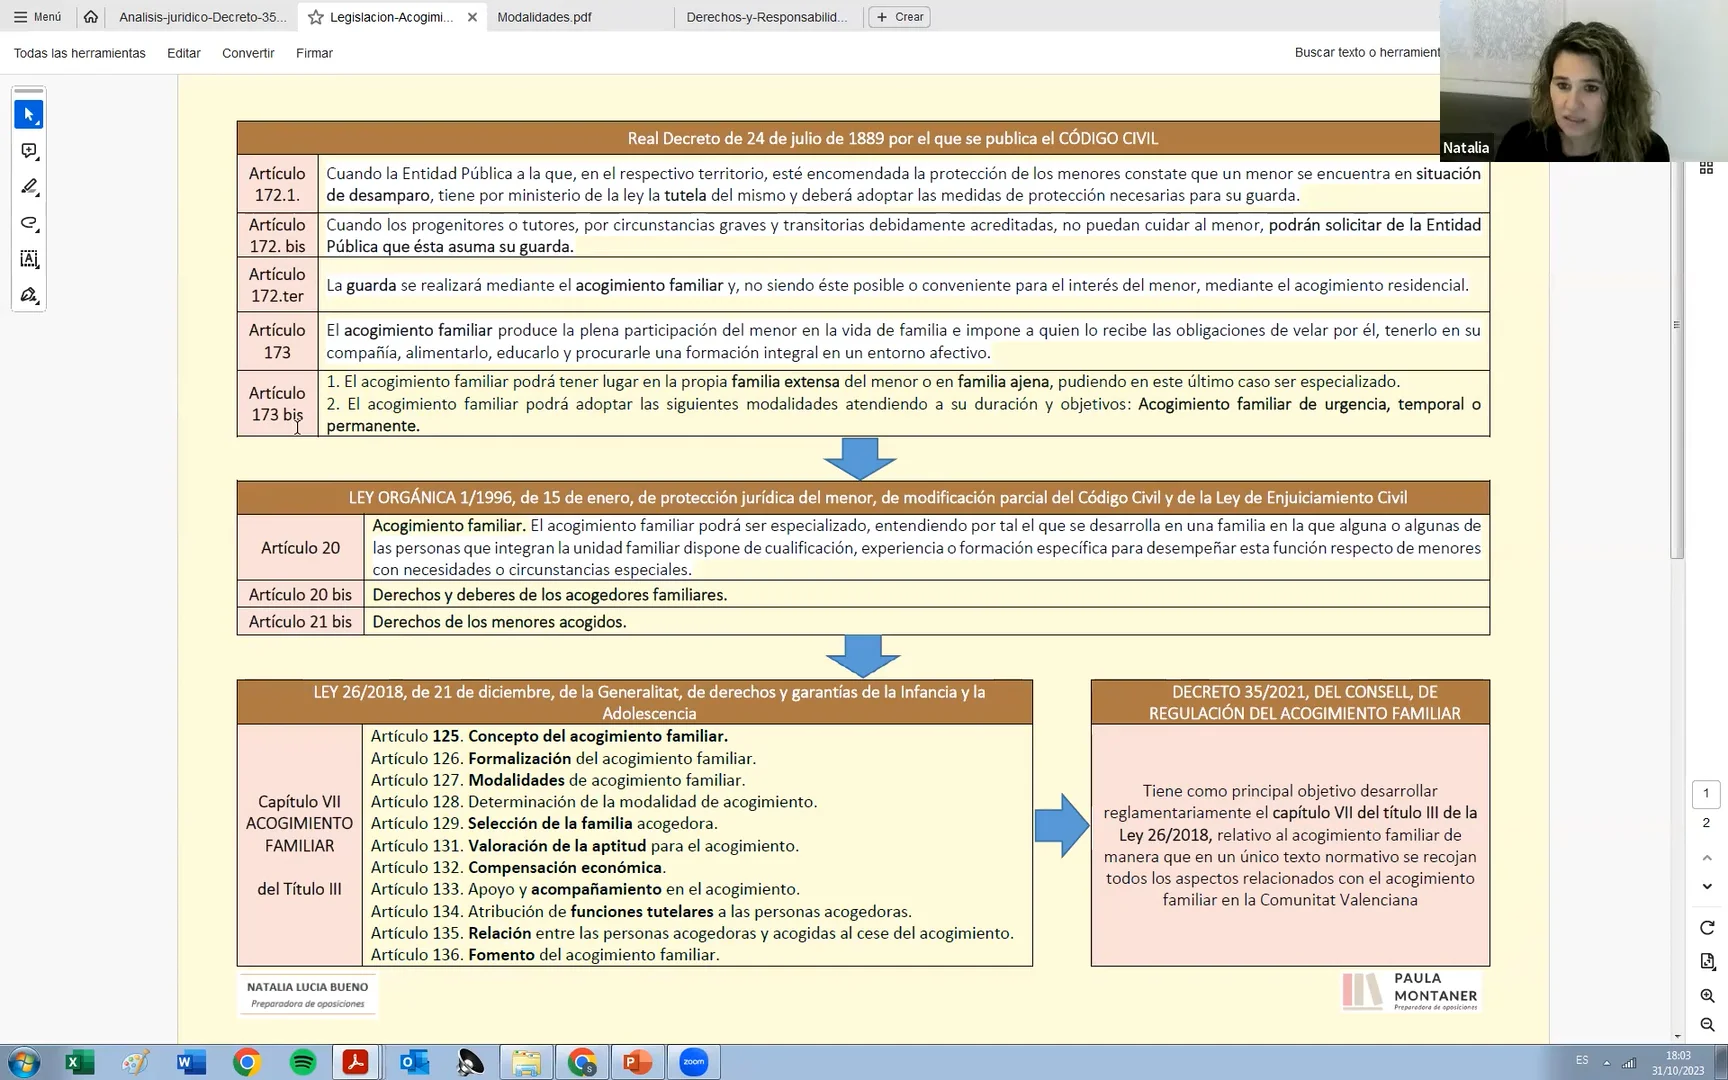Click the page number field showing 1

[x=1706, y=793]
